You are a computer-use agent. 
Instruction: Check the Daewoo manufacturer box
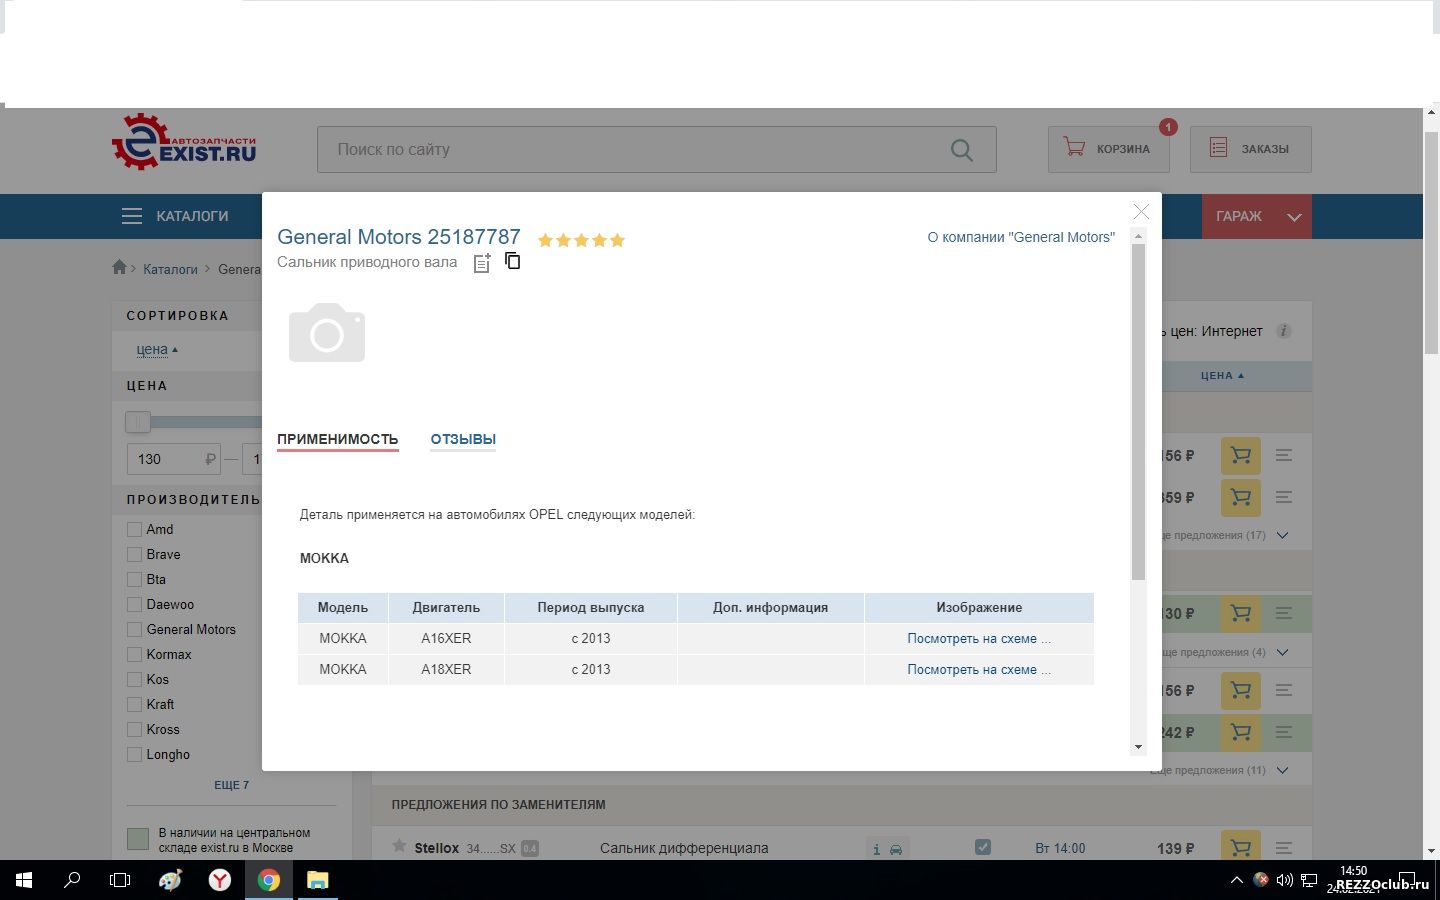click(x=134, y=604)
